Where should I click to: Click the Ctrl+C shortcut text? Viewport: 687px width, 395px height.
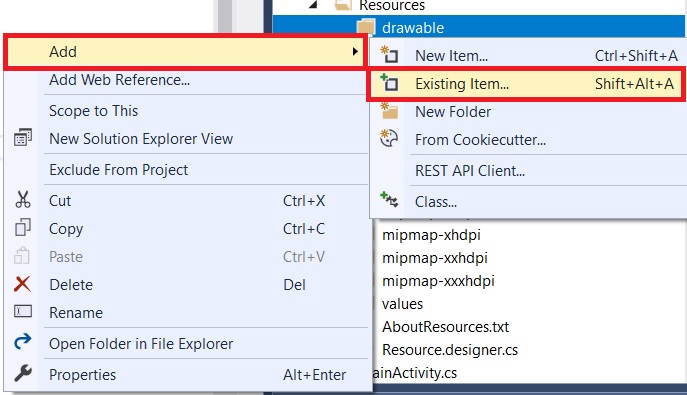[x=304, y=229]
